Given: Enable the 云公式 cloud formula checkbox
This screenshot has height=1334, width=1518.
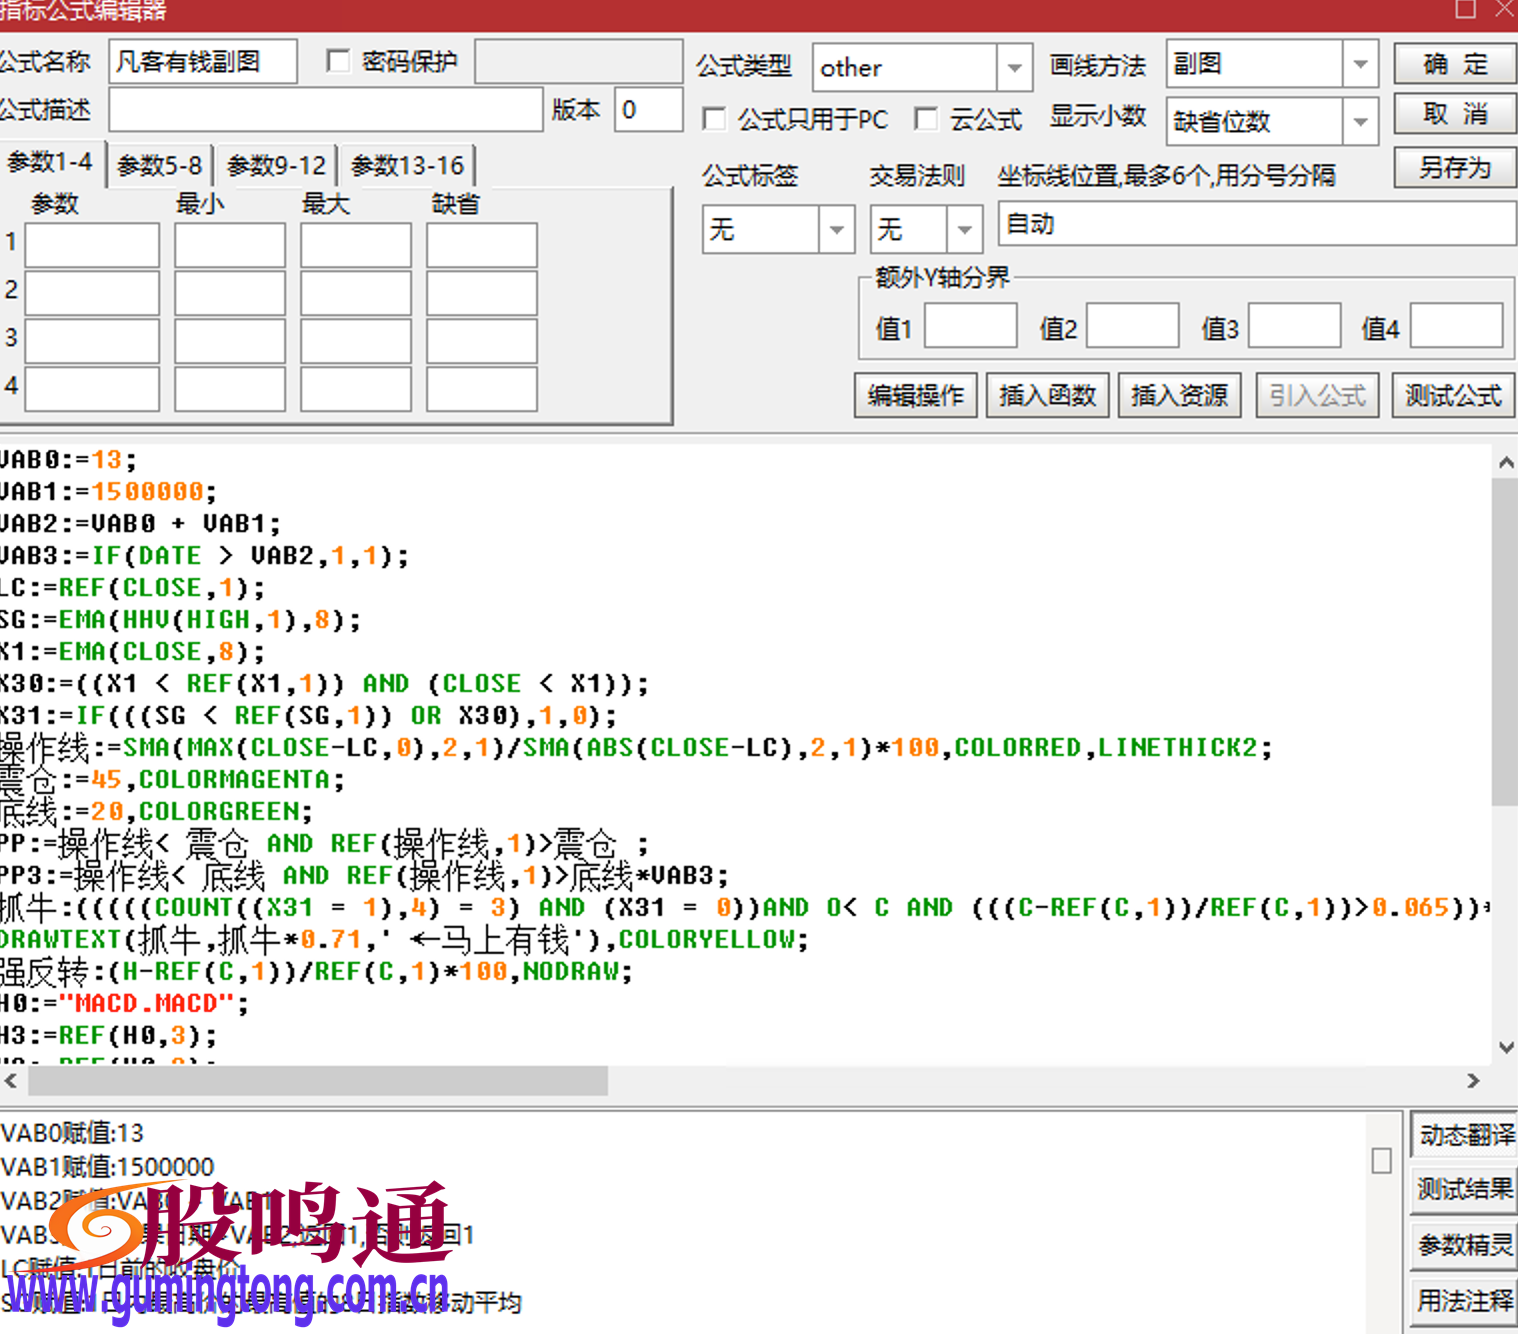Looking at the screenshot, I should tap(927, 119).
